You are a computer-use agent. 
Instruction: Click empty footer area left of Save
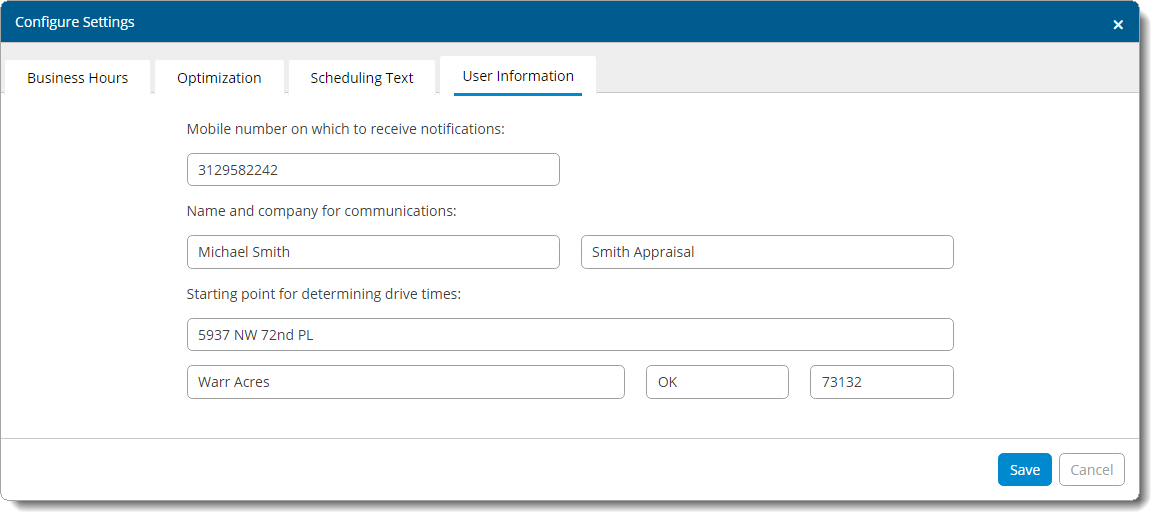click(500, 470)
